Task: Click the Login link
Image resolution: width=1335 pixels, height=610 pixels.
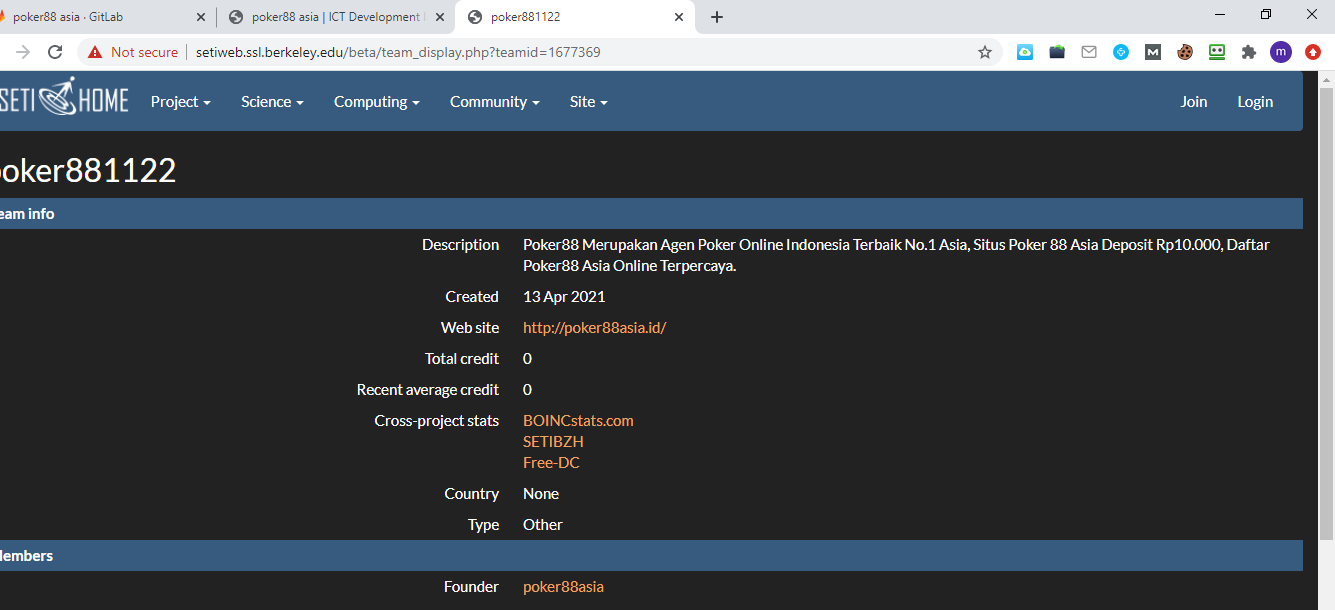Action: click(x=1255, y=102)
